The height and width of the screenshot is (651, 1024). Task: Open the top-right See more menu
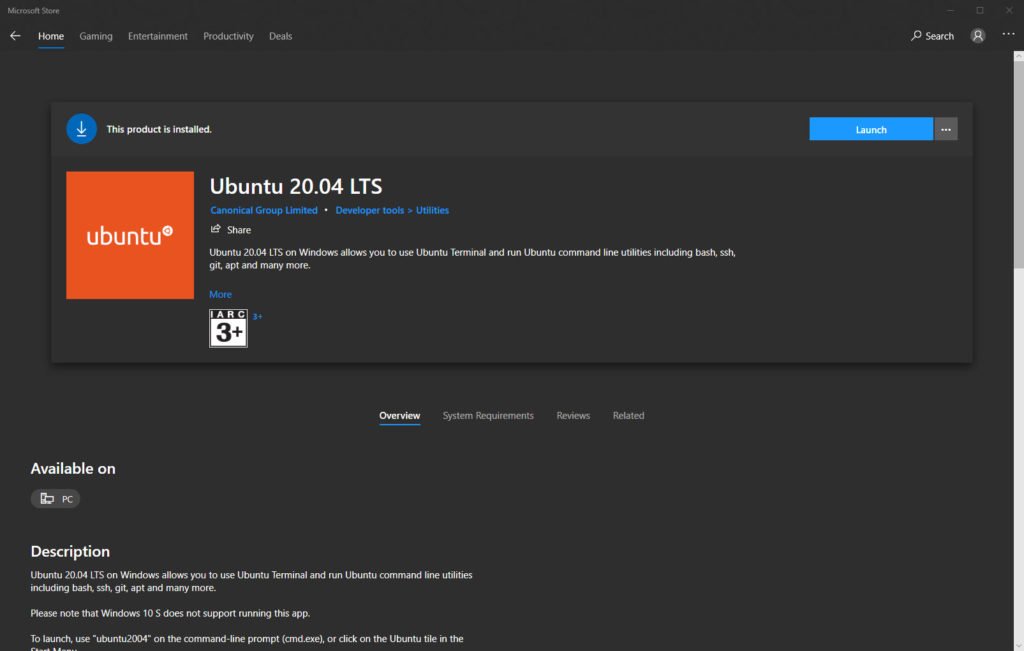(x=1008, y=34)
